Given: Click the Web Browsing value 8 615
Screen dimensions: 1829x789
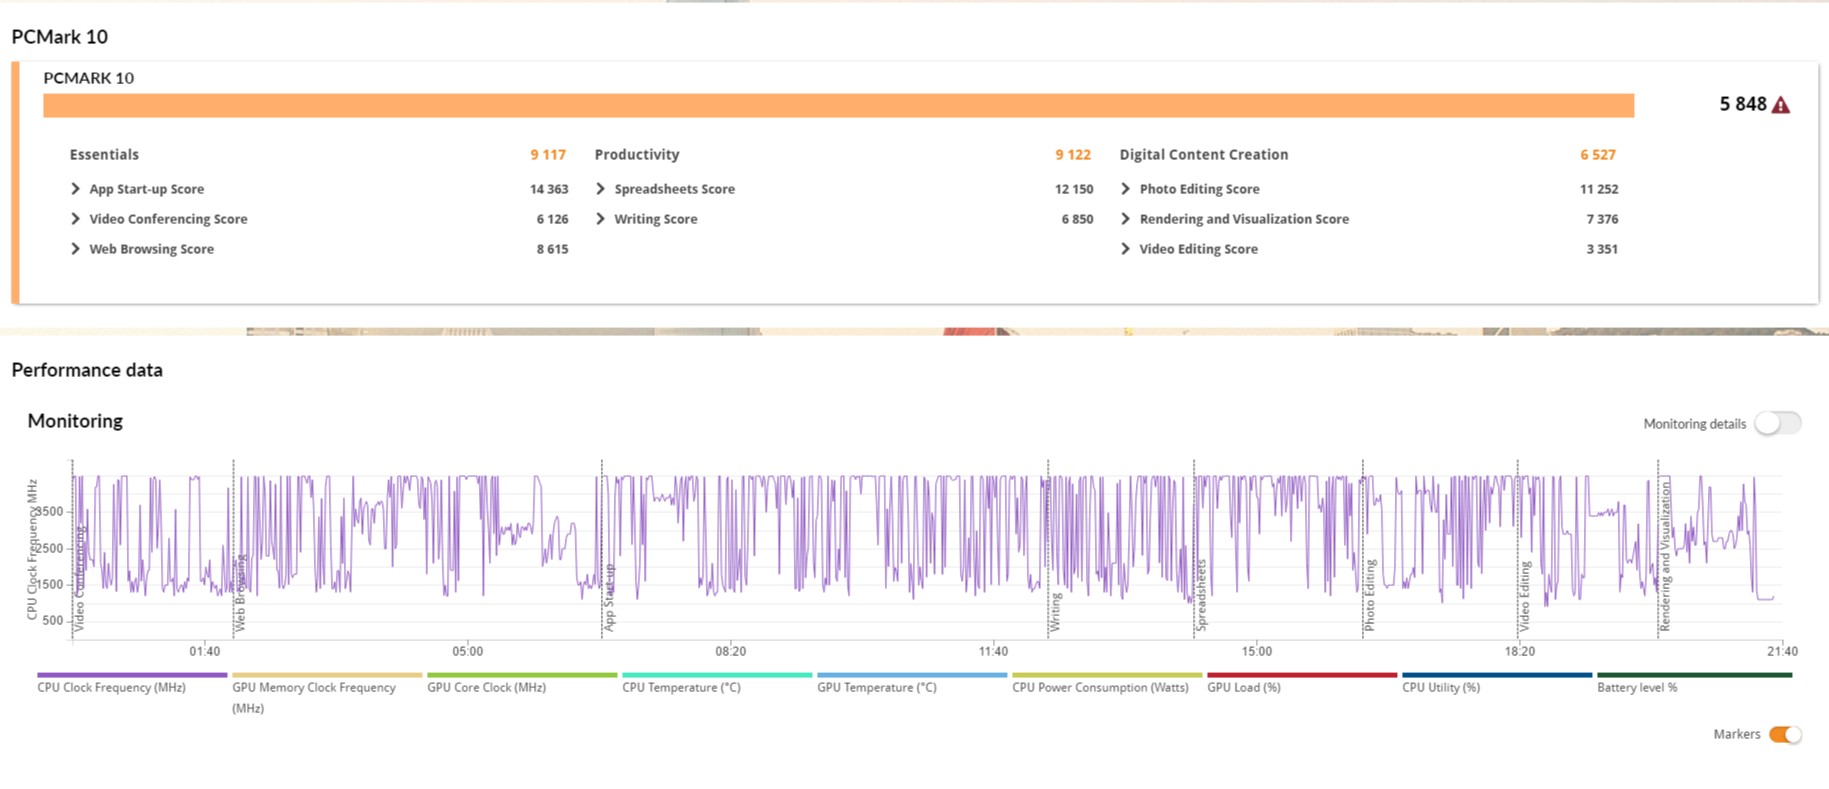Looking at the screenshot, I should pyautogui.click(x=552, y=249).
